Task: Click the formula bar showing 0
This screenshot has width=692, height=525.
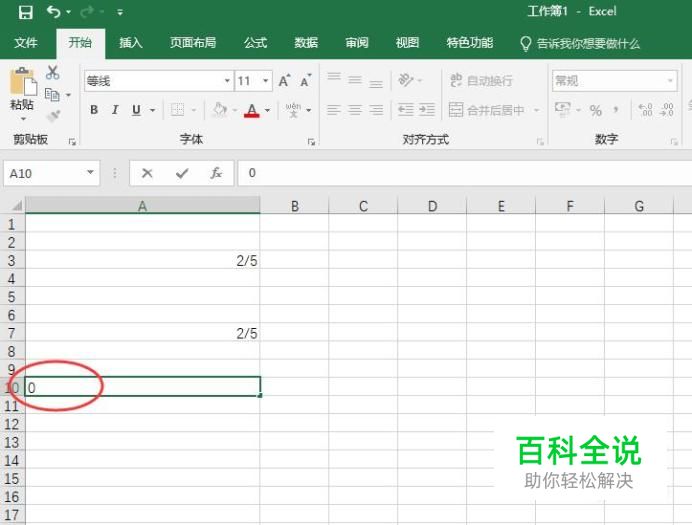Action: click(x=465, y=173)
